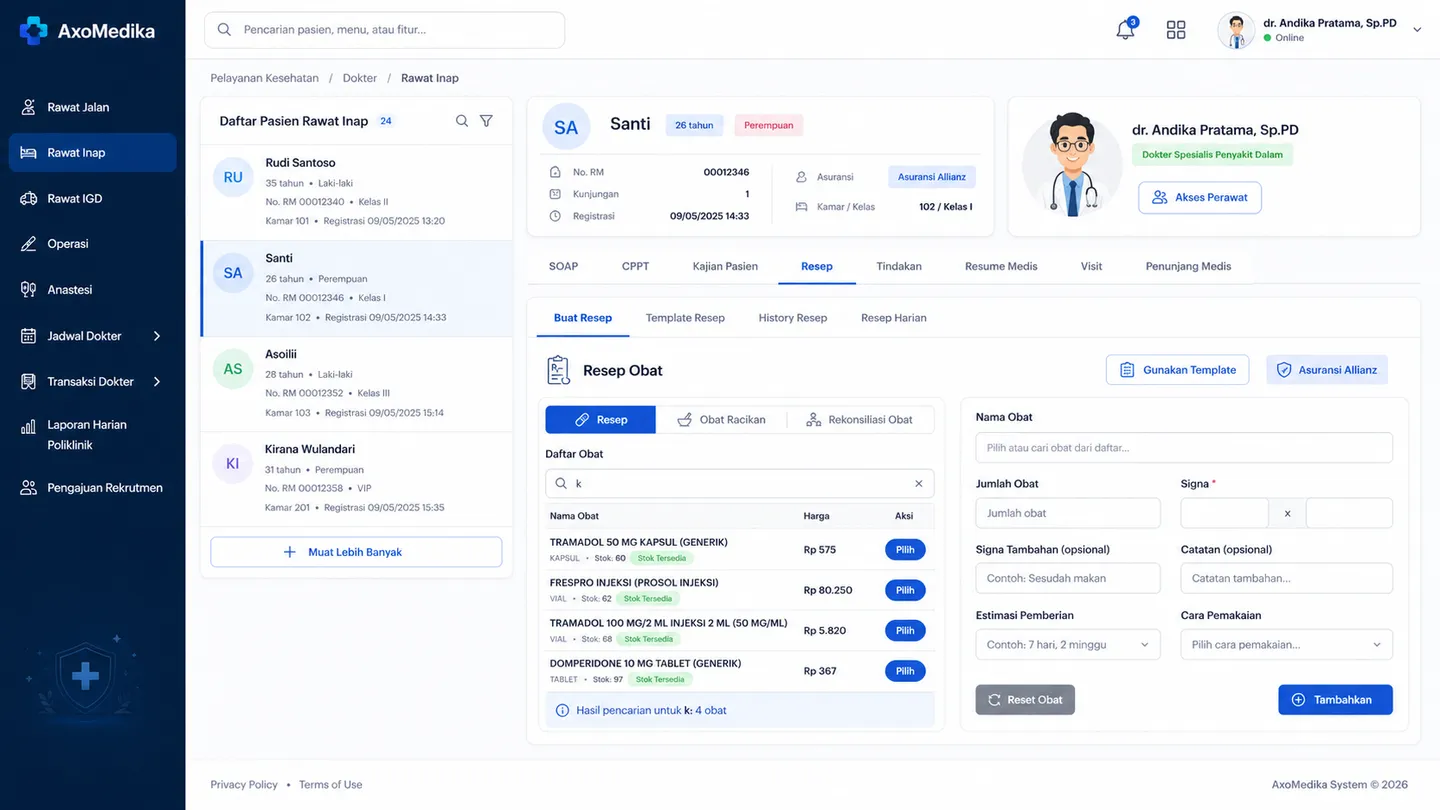Click the AxoMedika logo icon
The width and height of the screenshot is (1440, 810).
pos(34,31)
